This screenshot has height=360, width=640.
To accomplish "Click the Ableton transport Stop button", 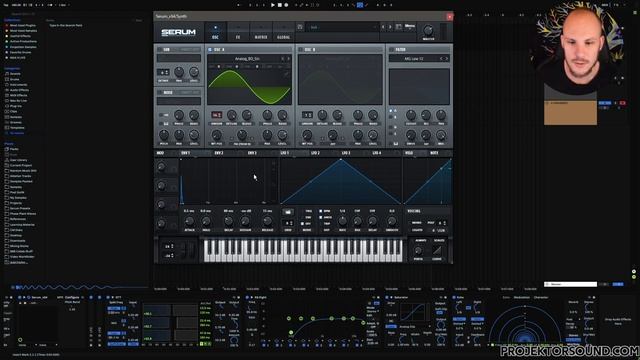I will pos(280,5).
